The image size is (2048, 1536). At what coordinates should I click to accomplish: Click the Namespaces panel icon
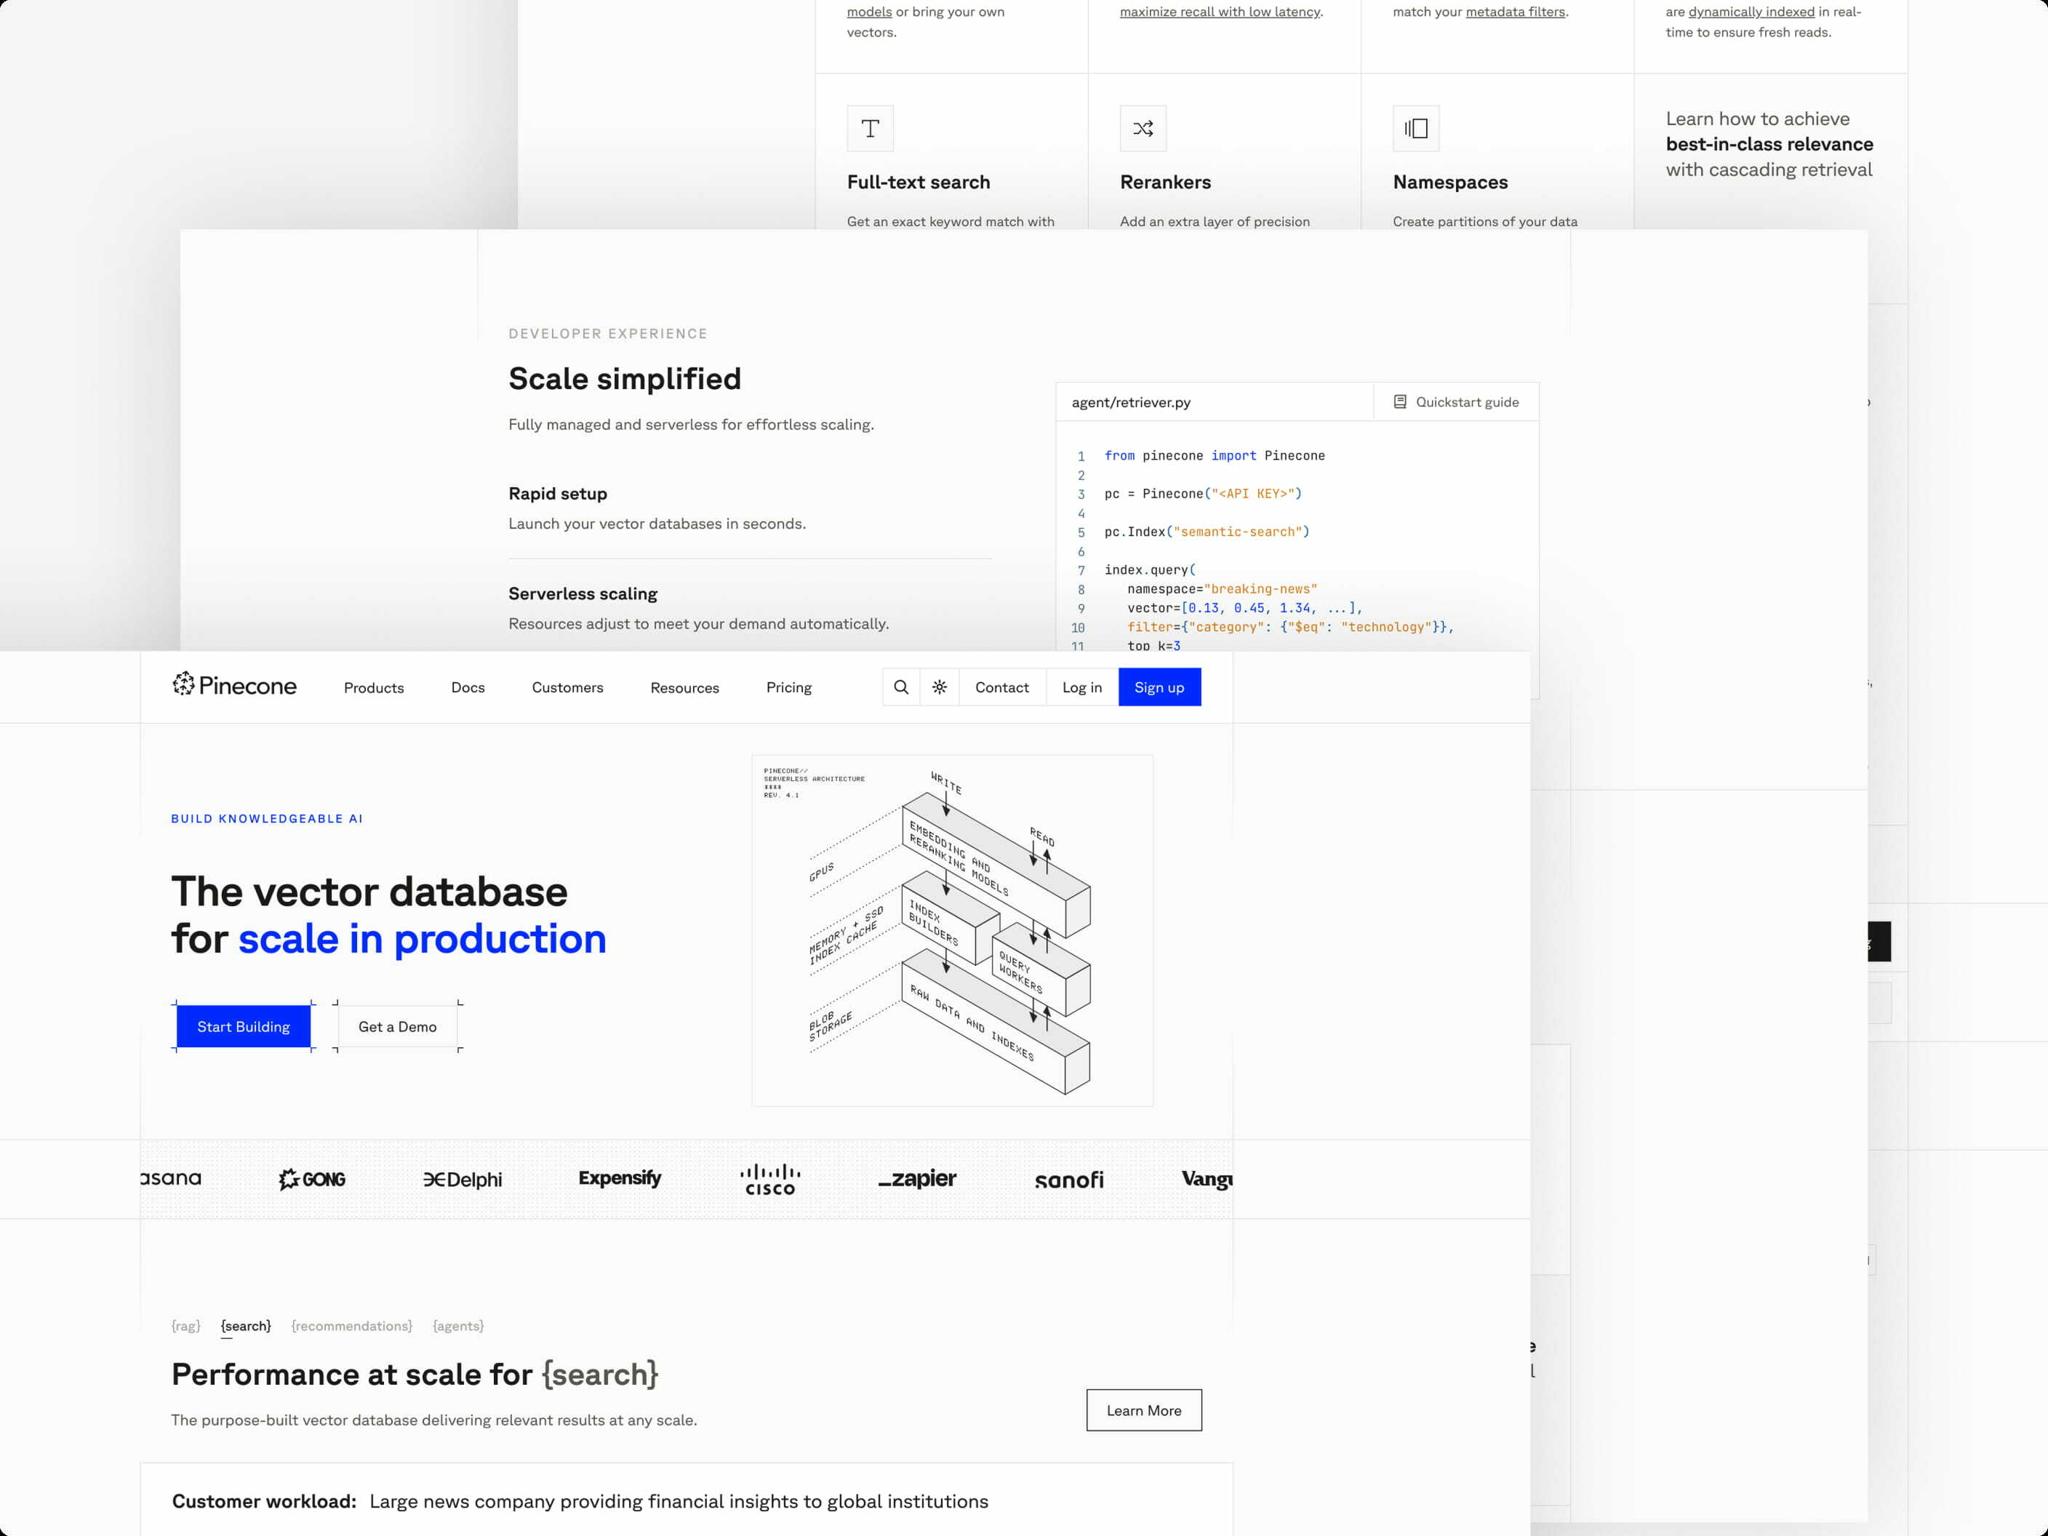pyautogui.click(x=1416, y=128)
